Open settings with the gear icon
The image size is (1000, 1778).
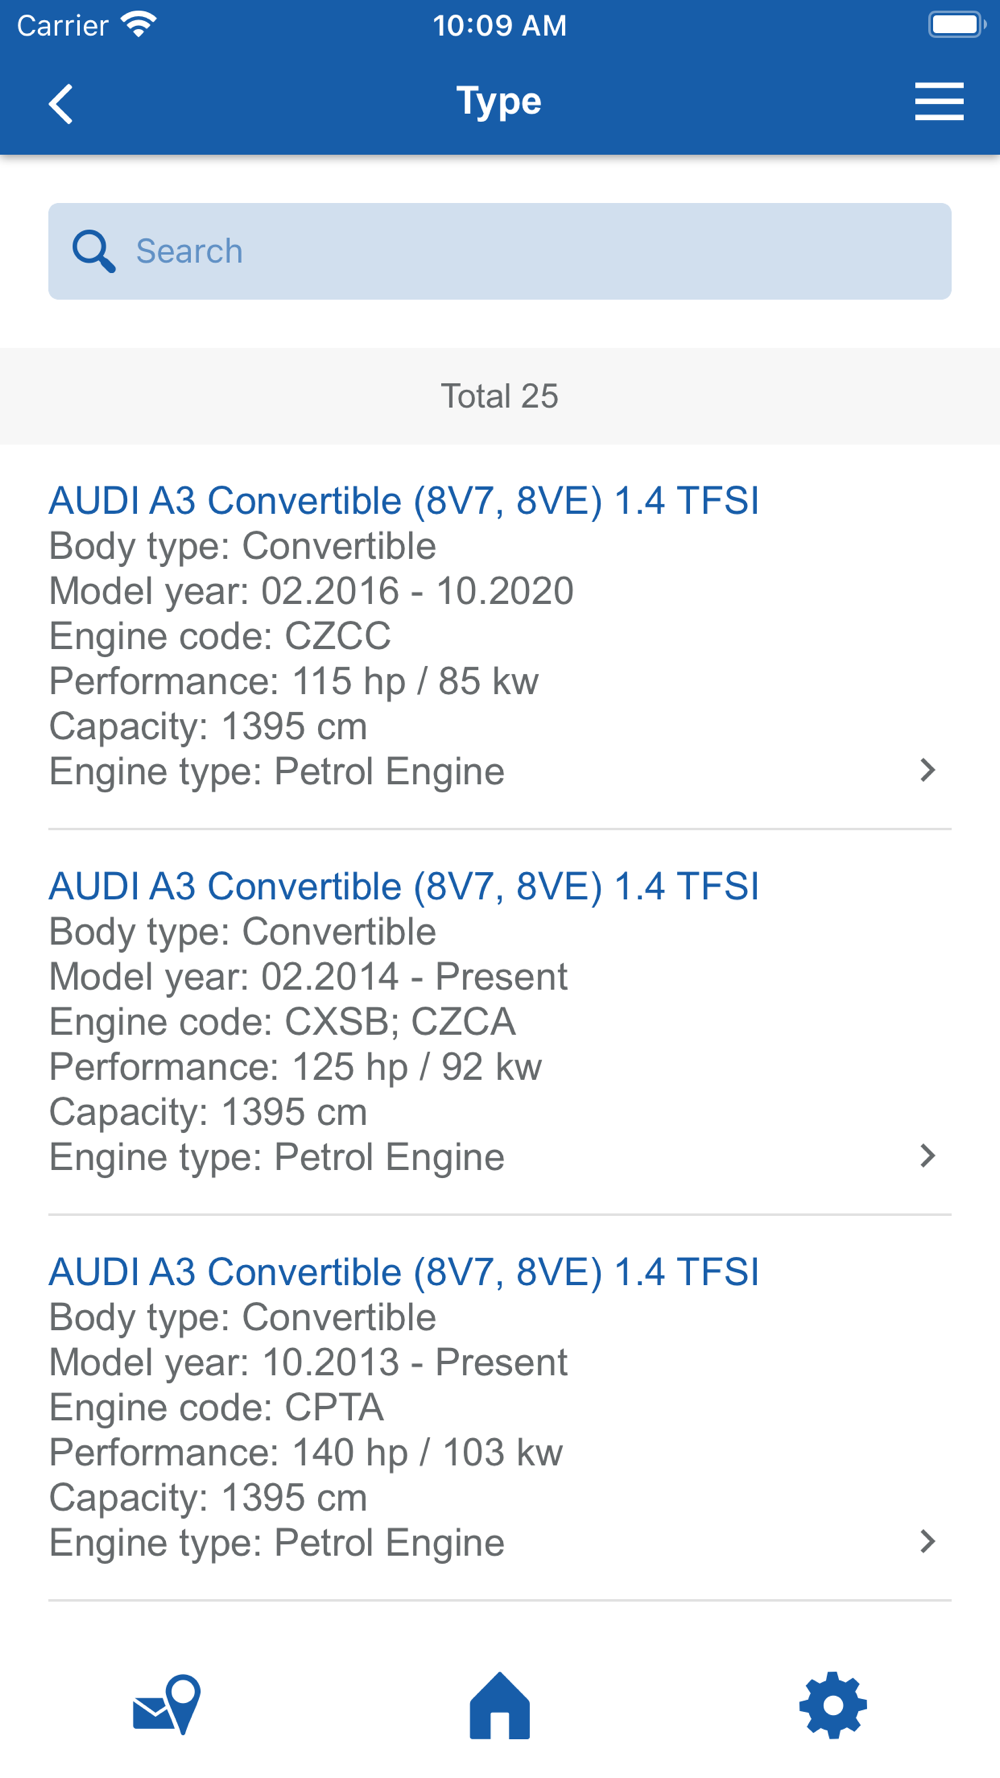(833, 1705)
